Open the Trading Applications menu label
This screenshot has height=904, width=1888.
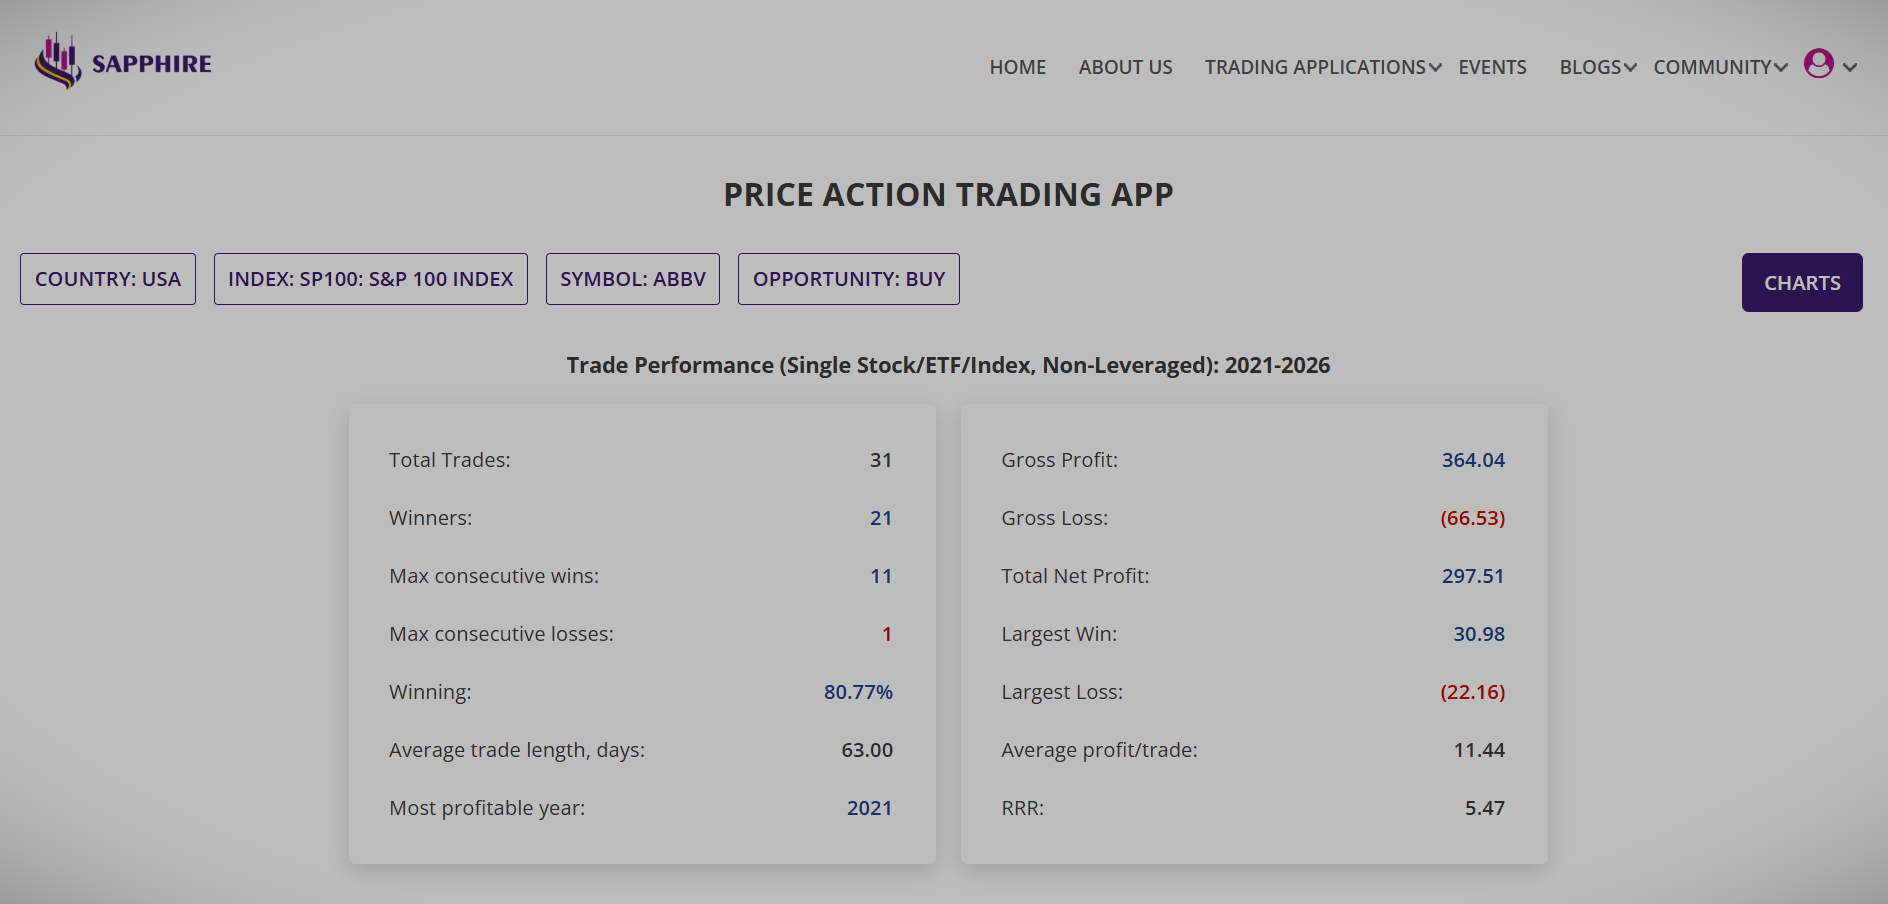(x=1314, y=67)
